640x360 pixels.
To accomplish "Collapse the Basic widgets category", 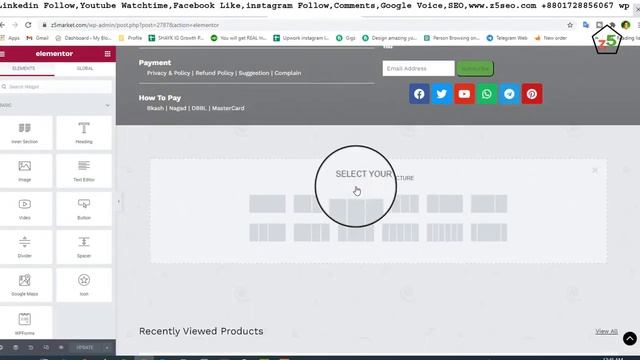I will click(107, 105).
